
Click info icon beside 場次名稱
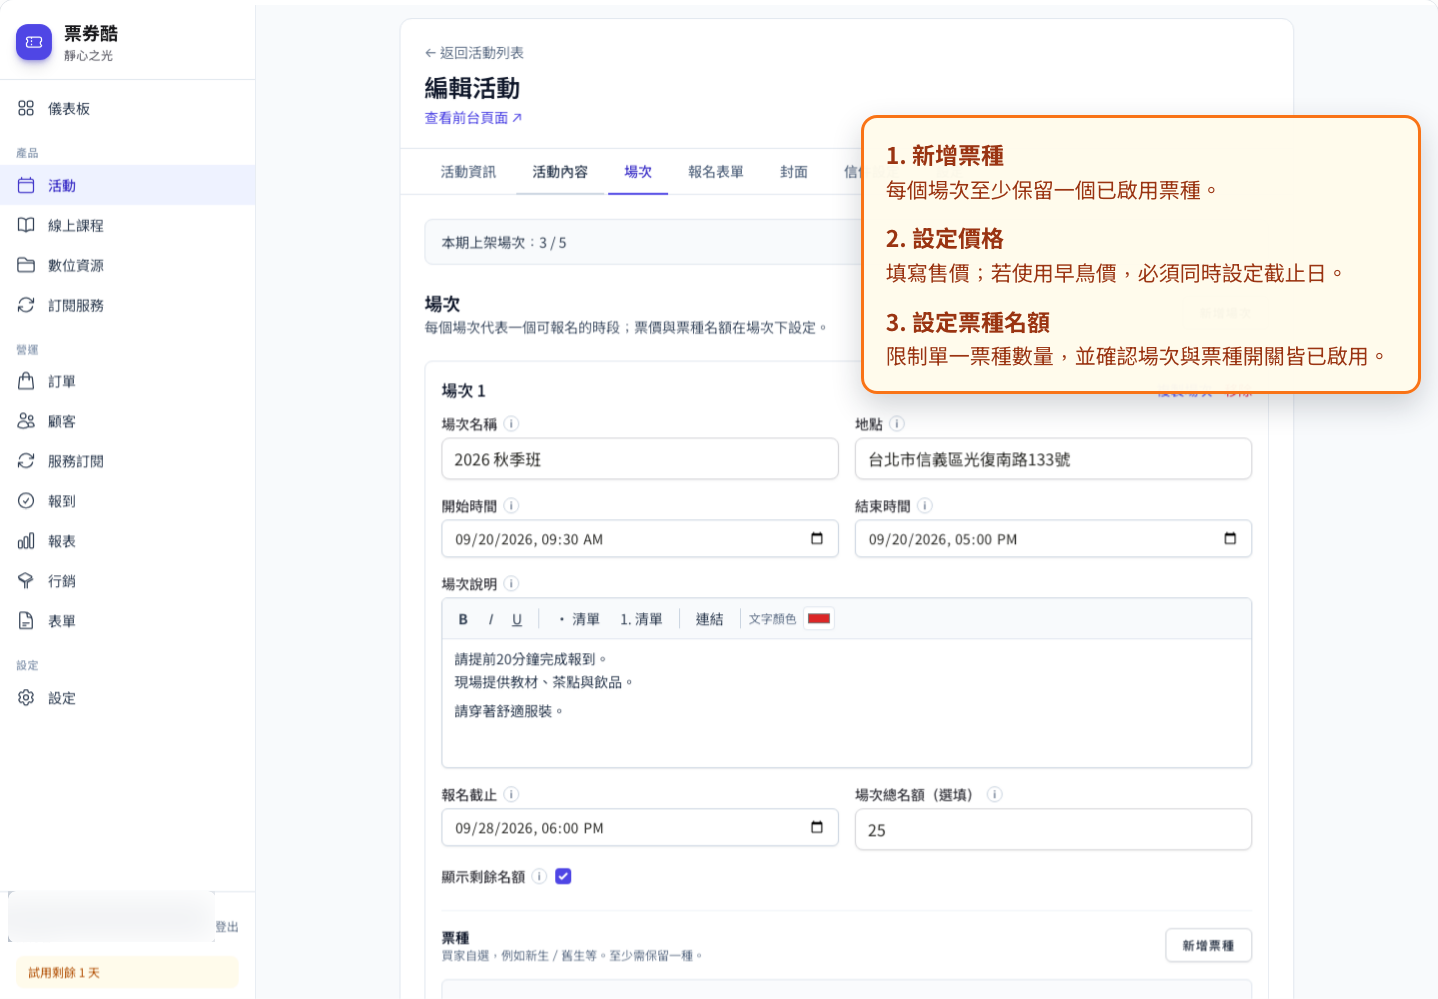[511, 424]
